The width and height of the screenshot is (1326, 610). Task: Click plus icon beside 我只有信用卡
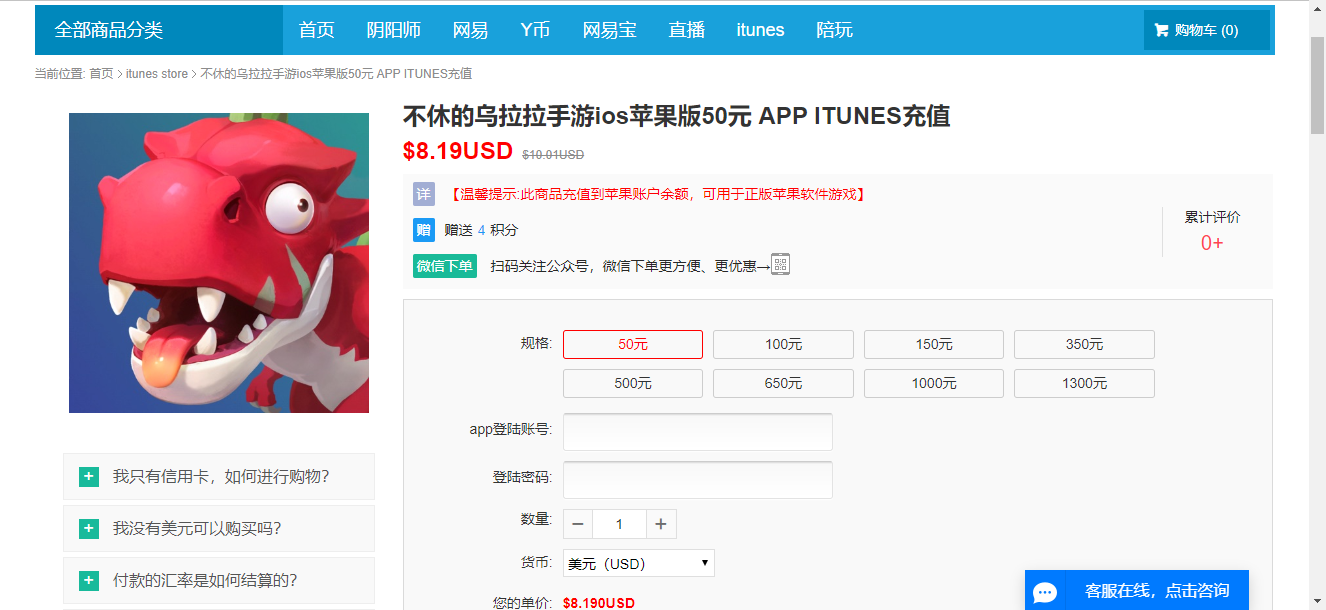pos(89,477)
